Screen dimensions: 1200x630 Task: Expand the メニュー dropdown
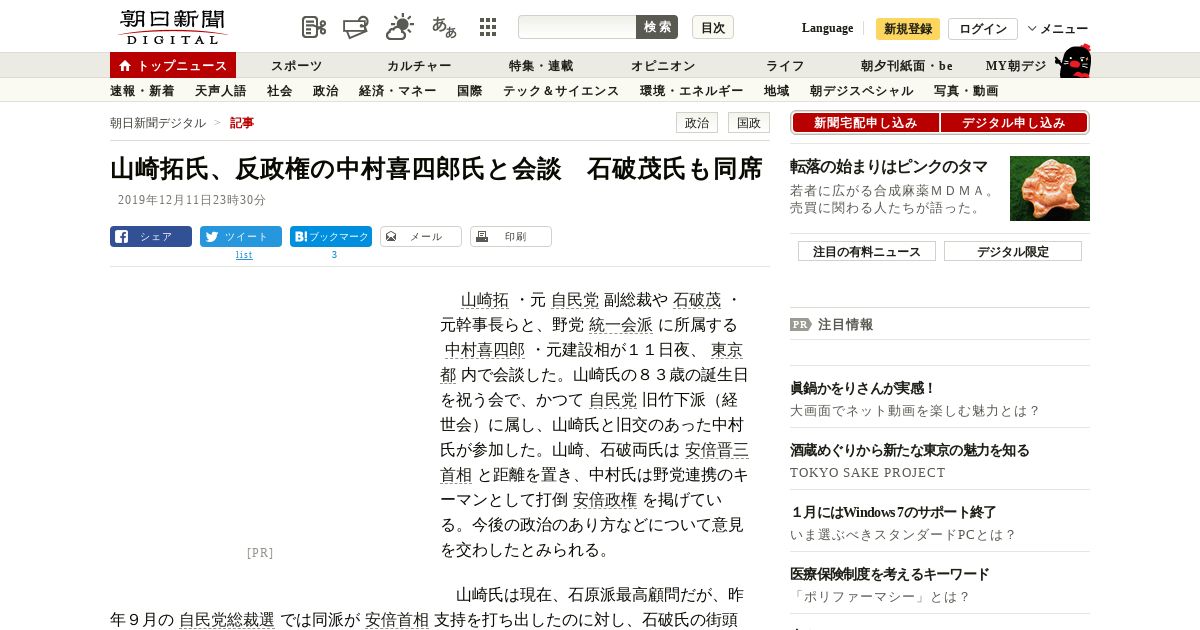[1058, 29]
